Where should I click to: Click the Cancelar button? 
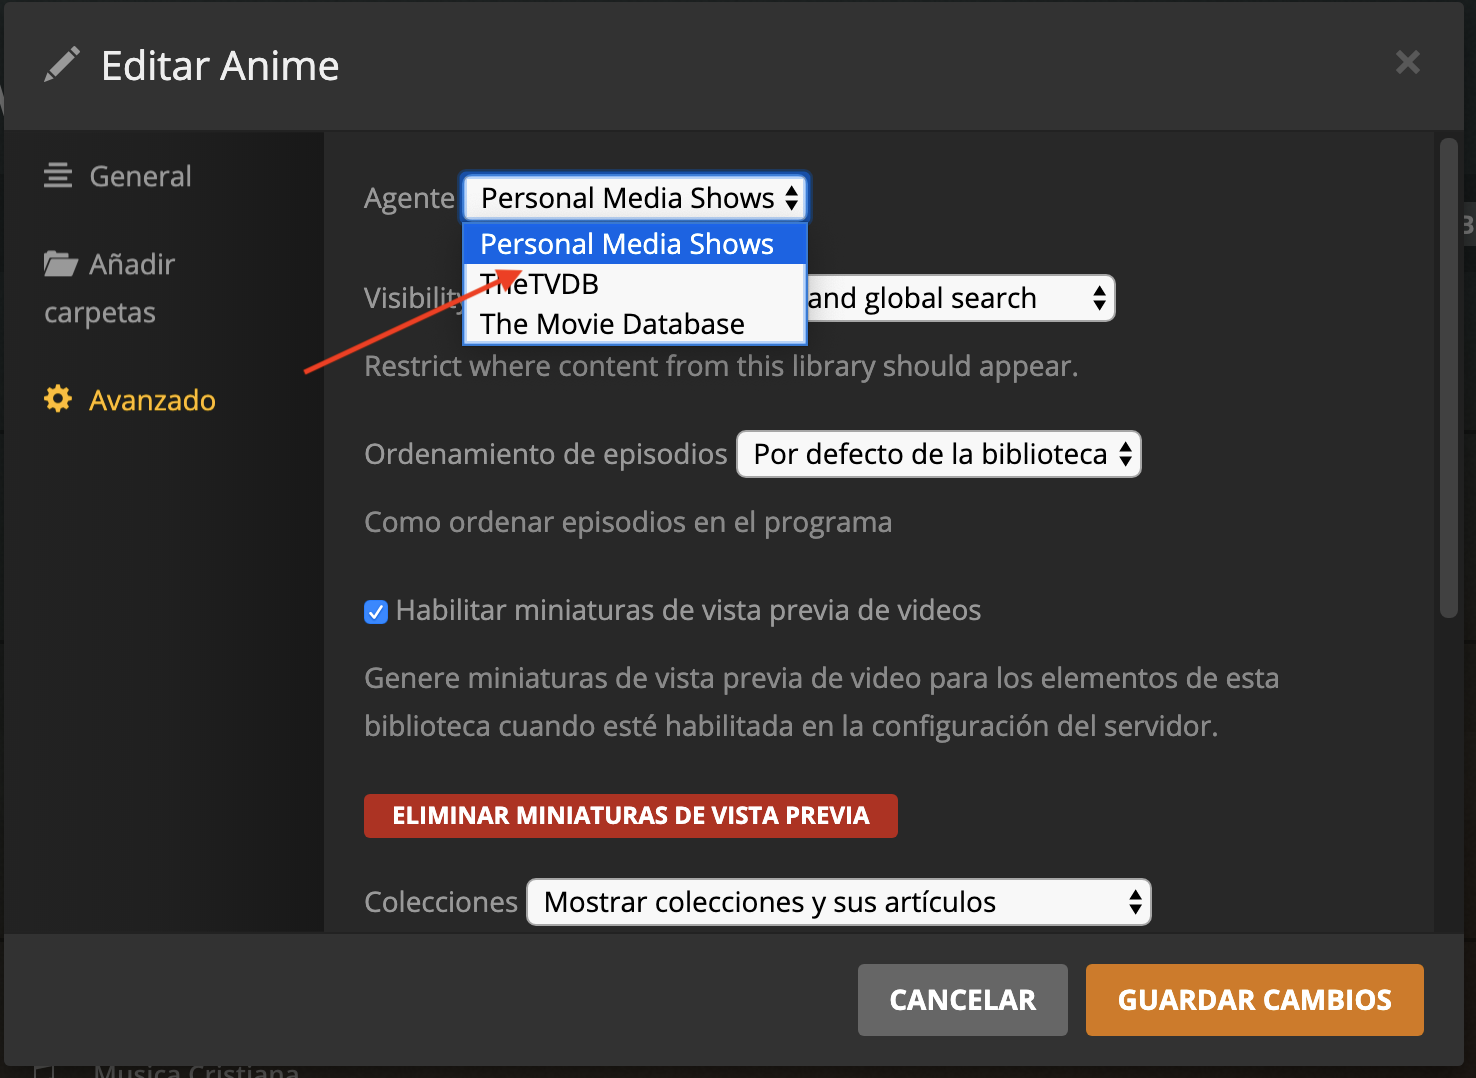coord(963,1000)
